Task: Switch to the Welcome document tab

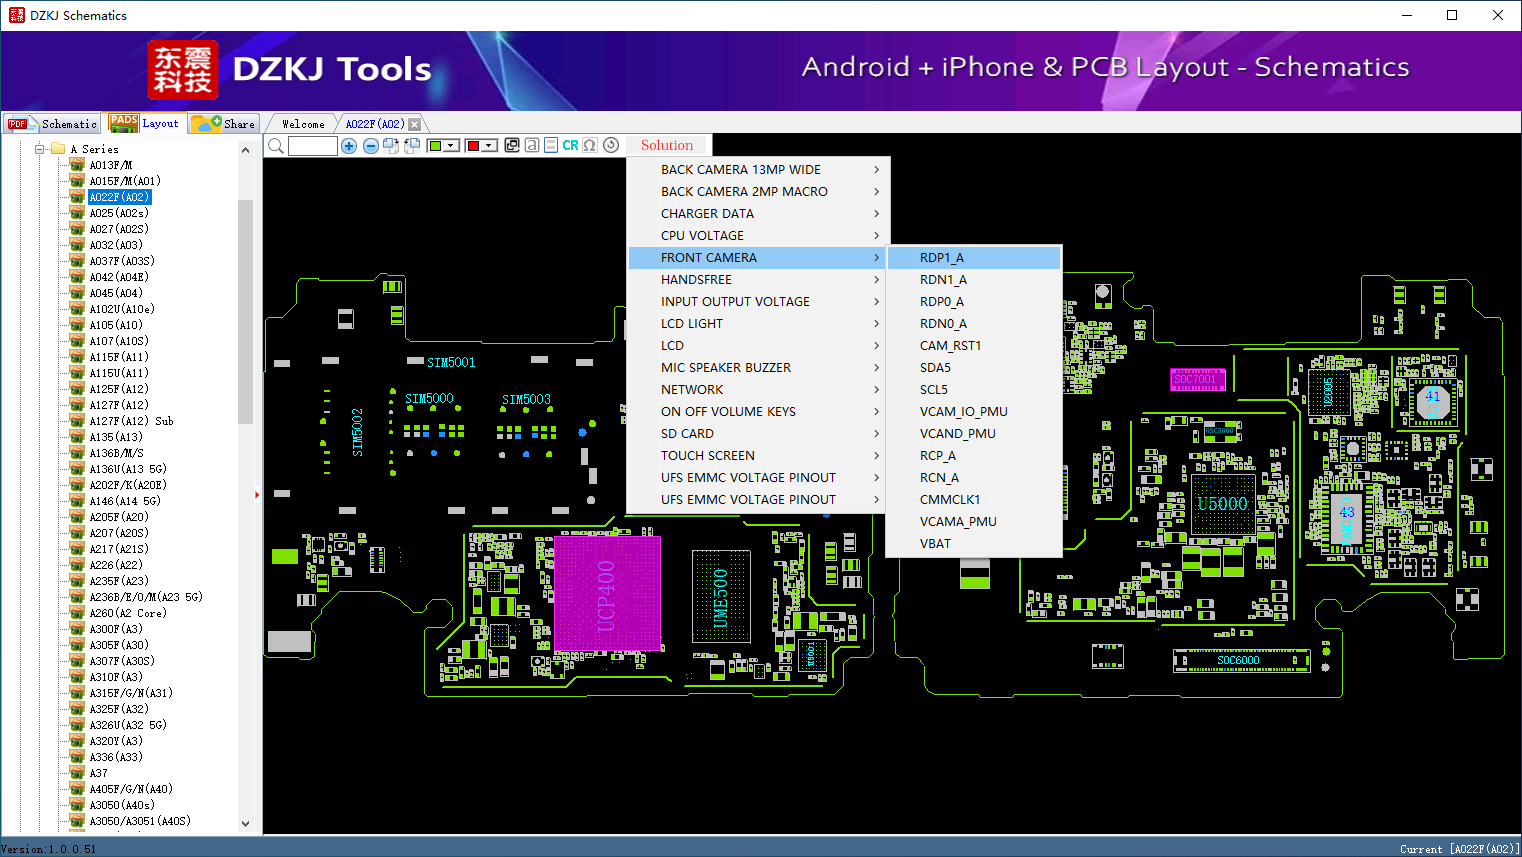Action: pos(303,124)
